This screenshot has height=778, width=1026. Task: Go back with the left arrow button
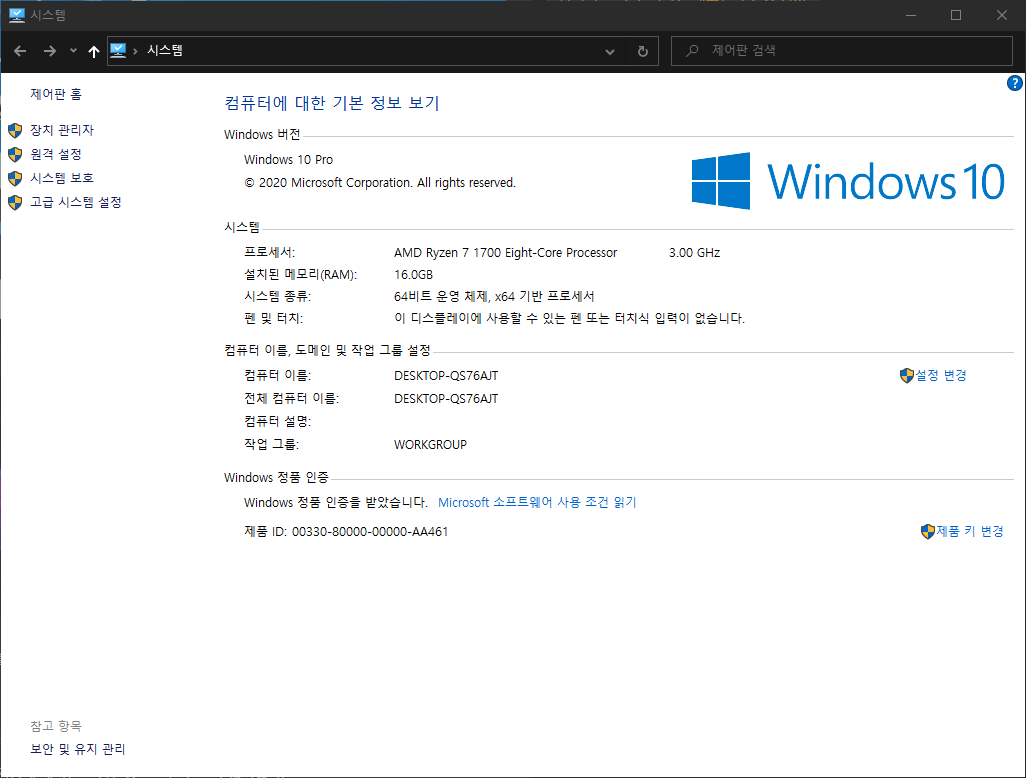[20, 51]
